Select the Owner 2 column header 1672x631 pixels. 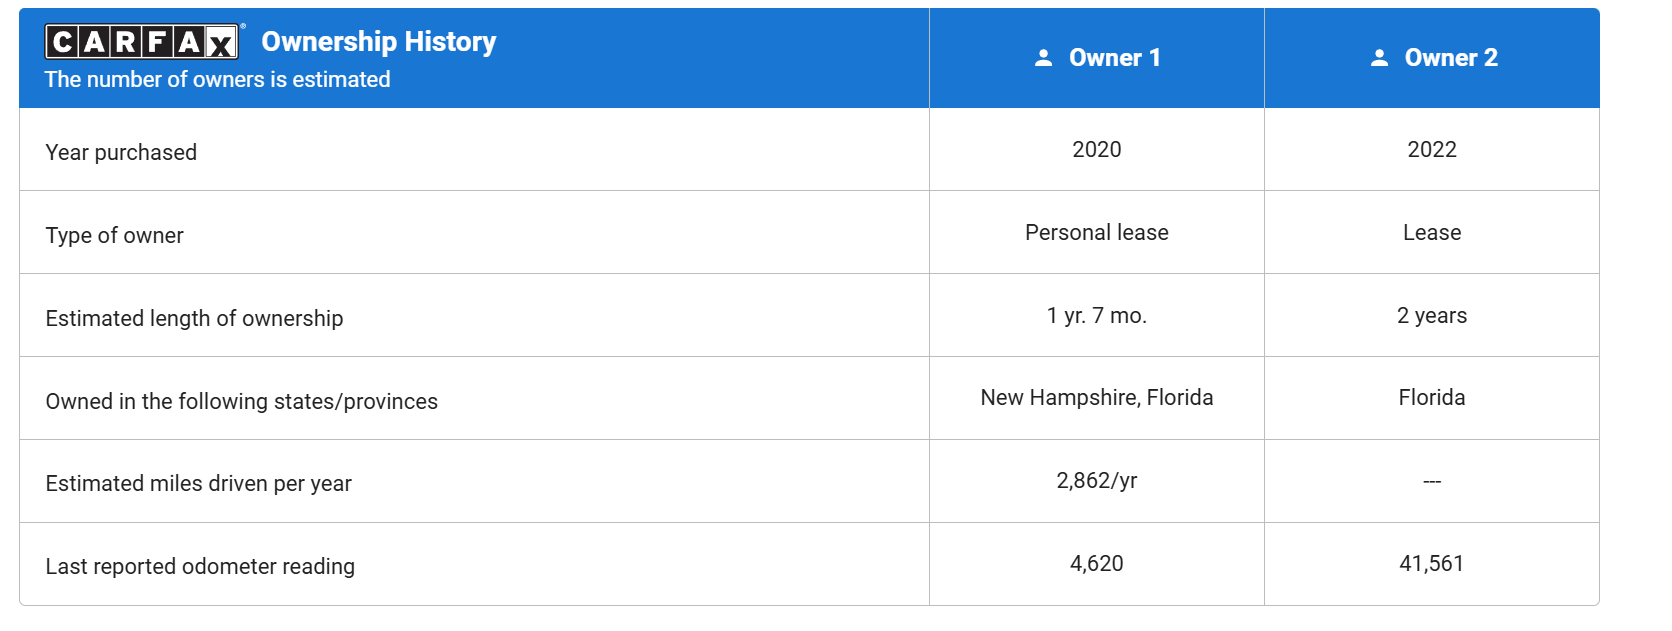1432,58
